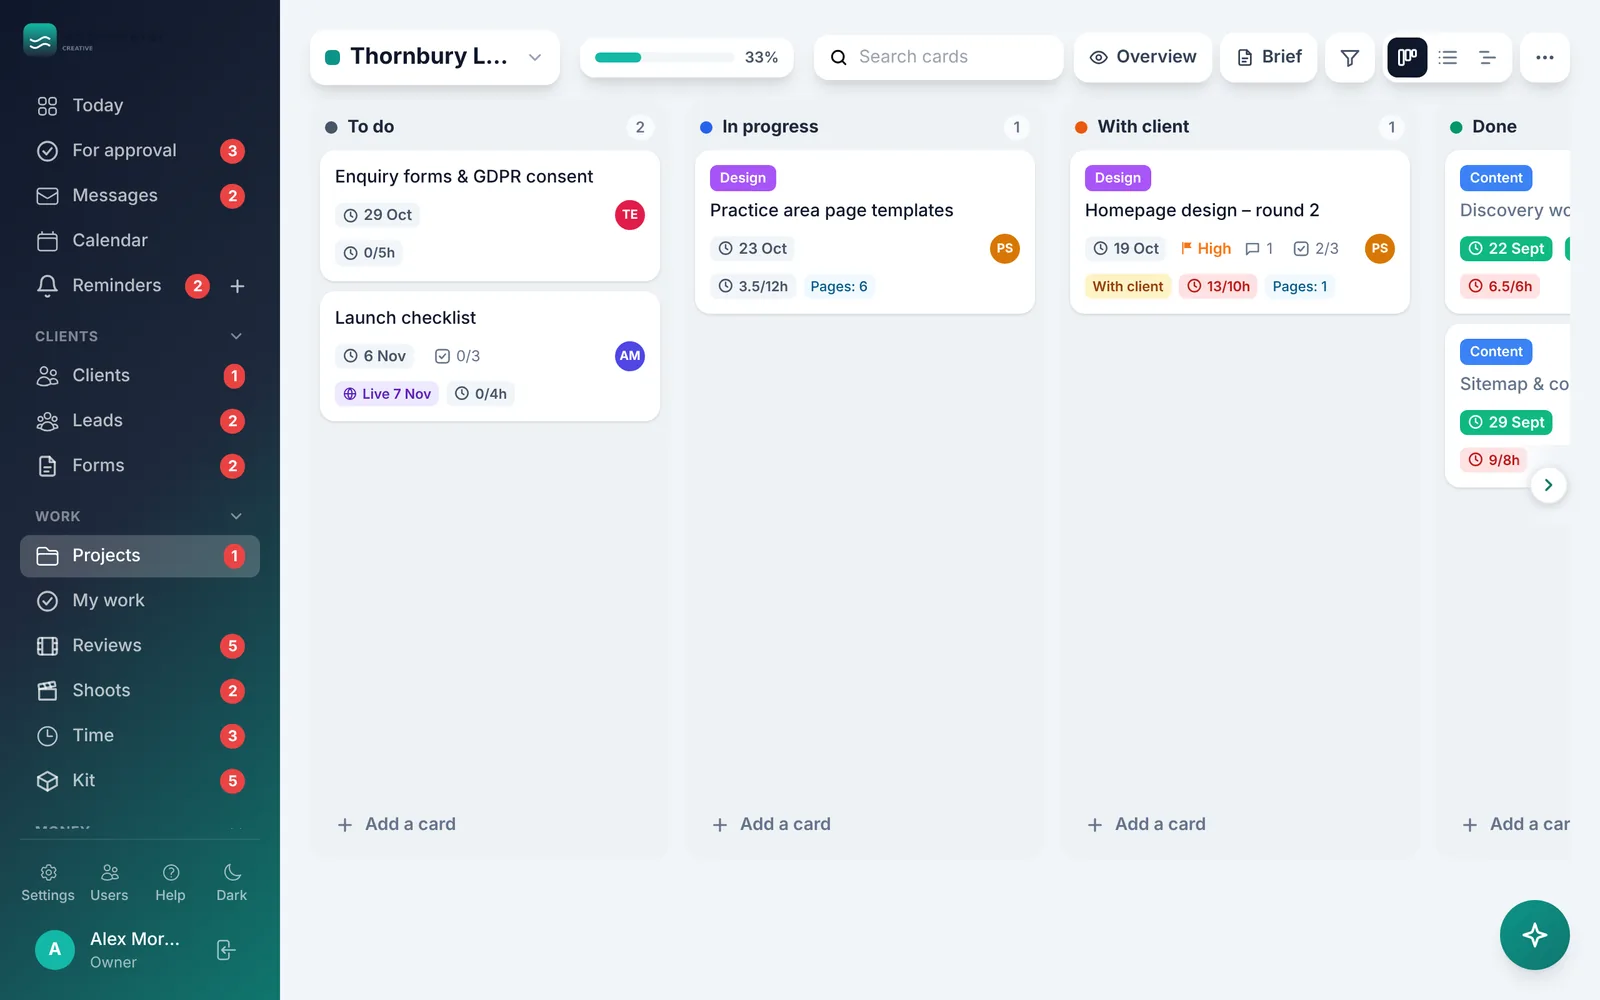Add a new reminder with plus icon
This screenshot has height=1000, width=1600.
pos(237,286)
